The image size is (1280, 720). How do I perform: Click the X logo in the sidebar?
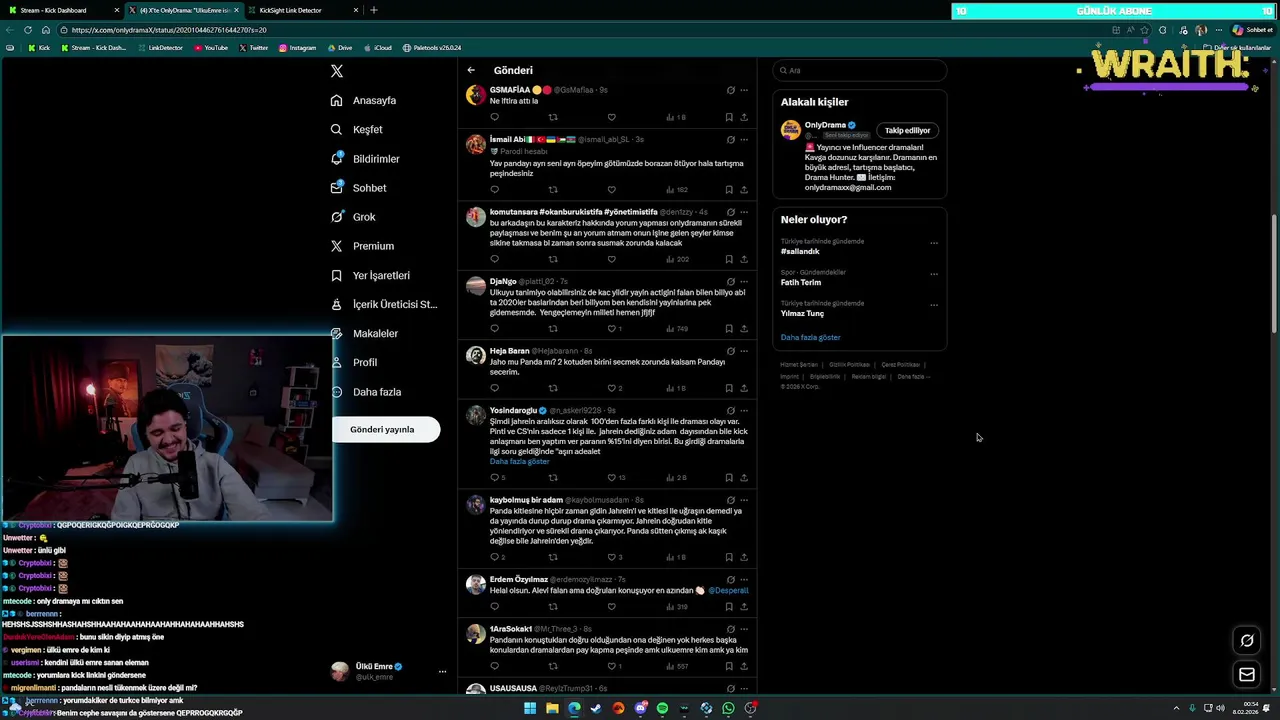pos(337,71)
